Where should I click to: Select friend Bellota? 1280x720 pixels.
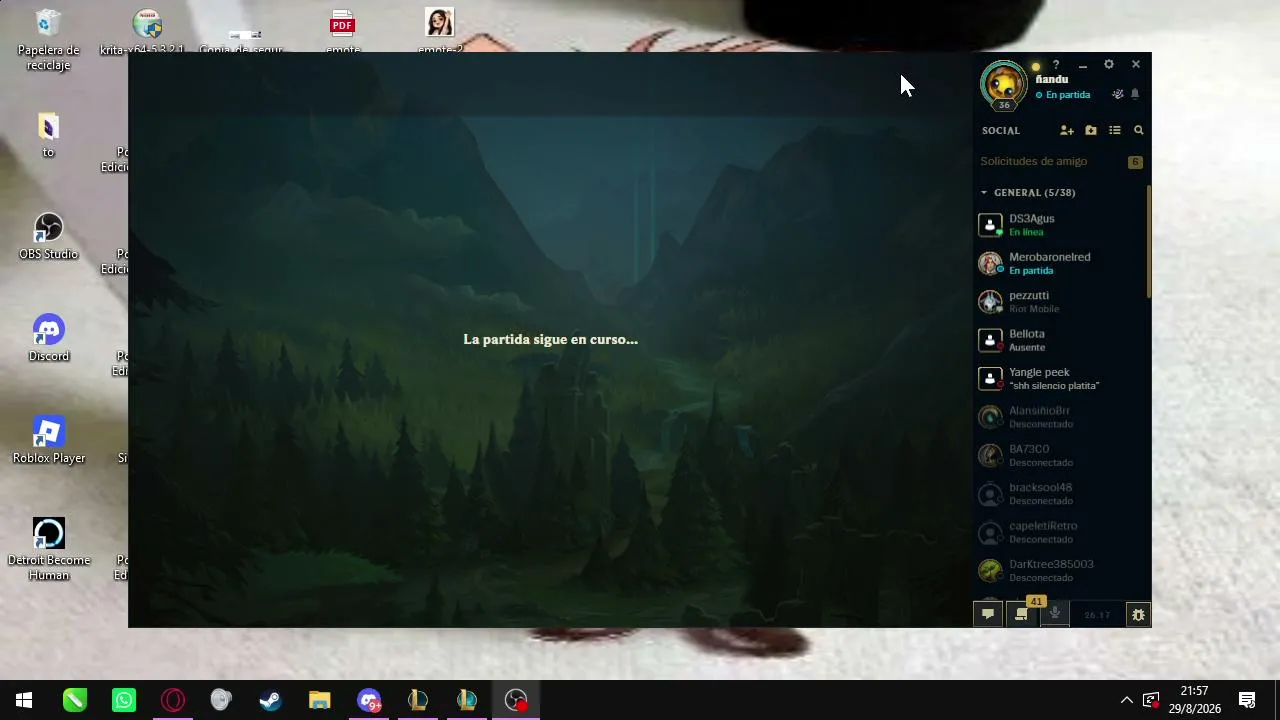pos(1060,340)
